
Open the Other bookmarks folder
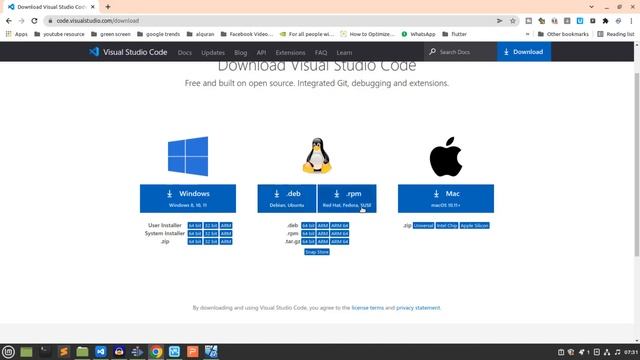tap(563, 34)
